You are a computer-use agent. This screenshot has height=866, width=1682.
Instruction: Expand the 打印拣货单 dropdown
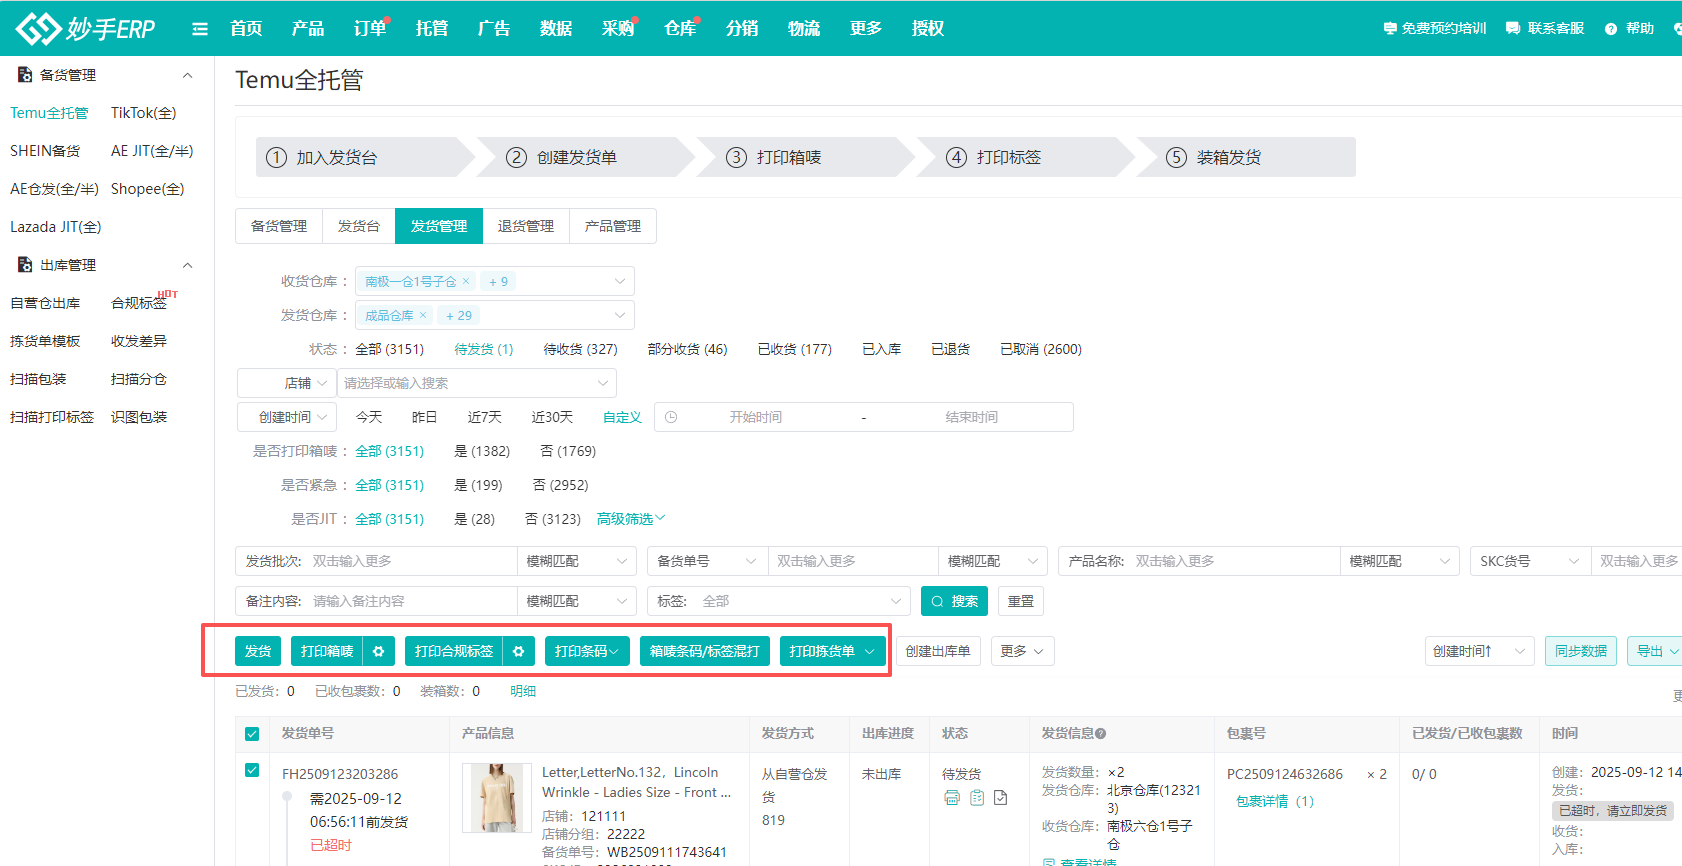(x=869, y=651)
